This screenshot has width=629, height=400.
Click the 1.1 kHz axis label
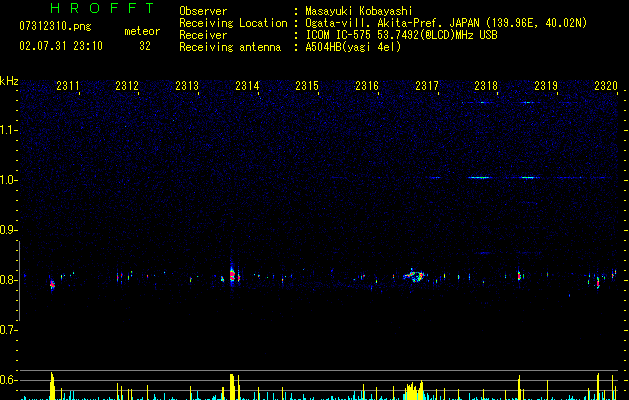click(9, 130)
